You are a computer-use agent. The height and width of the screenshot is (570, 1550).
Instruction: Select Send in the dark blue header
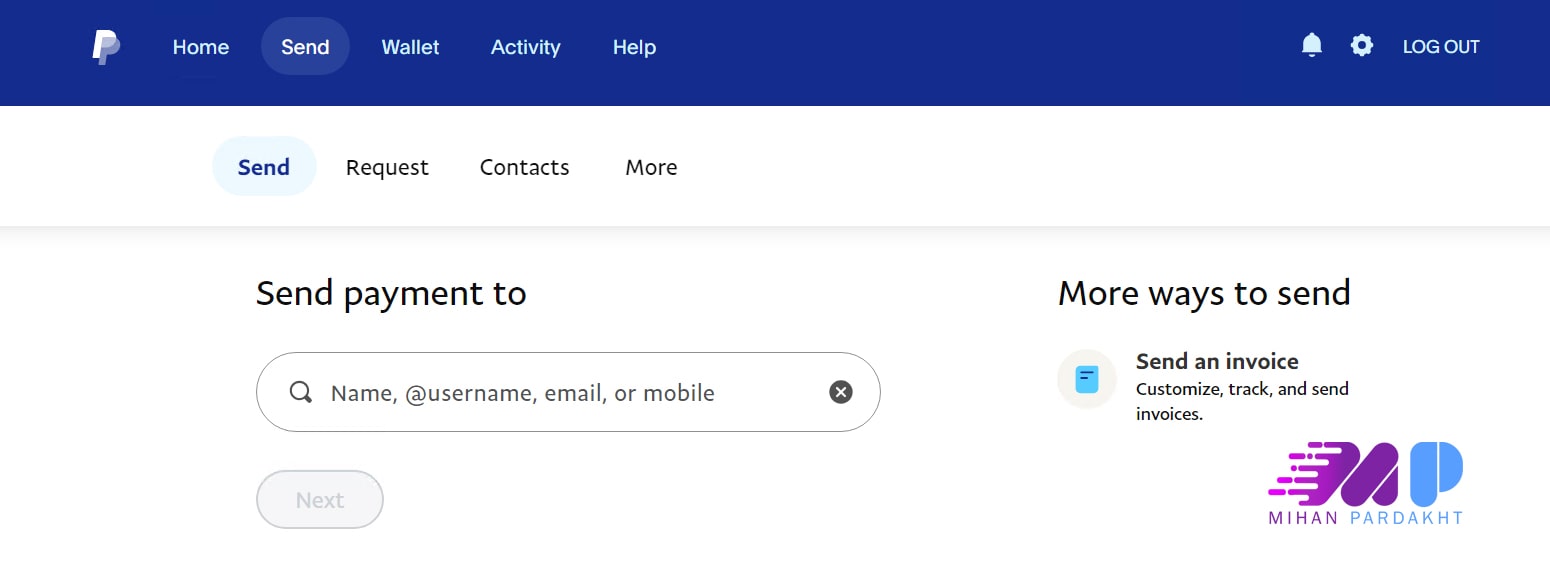[x=305, y=47]
